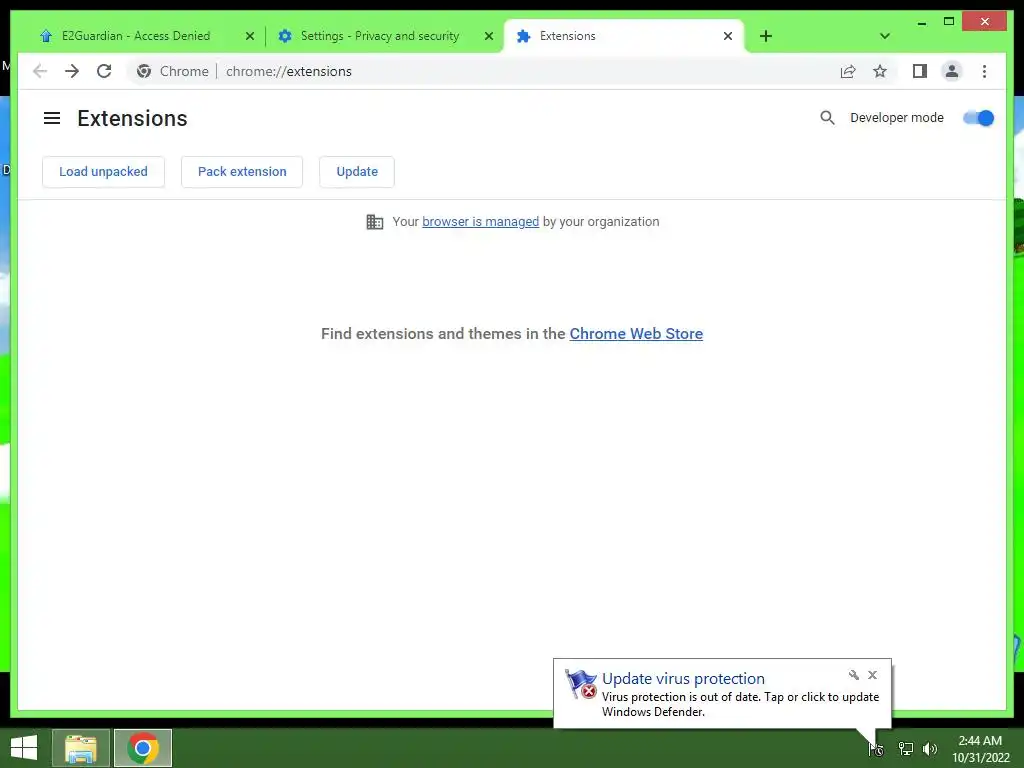Expand the tab search chevron
Image resolution: width=1024 pixels, height=768 pixels.
(885, 36)
